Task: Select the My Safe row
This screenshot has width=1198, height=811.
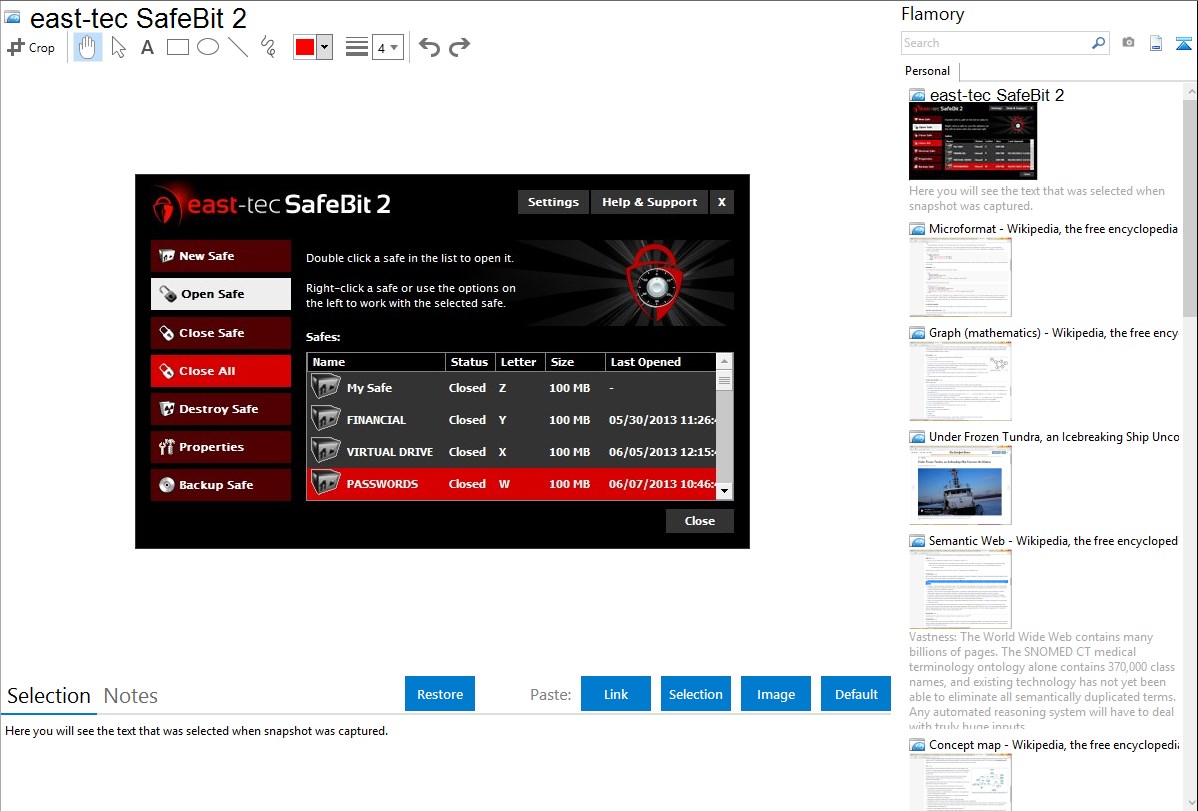Action: click(x=512, y=388)
